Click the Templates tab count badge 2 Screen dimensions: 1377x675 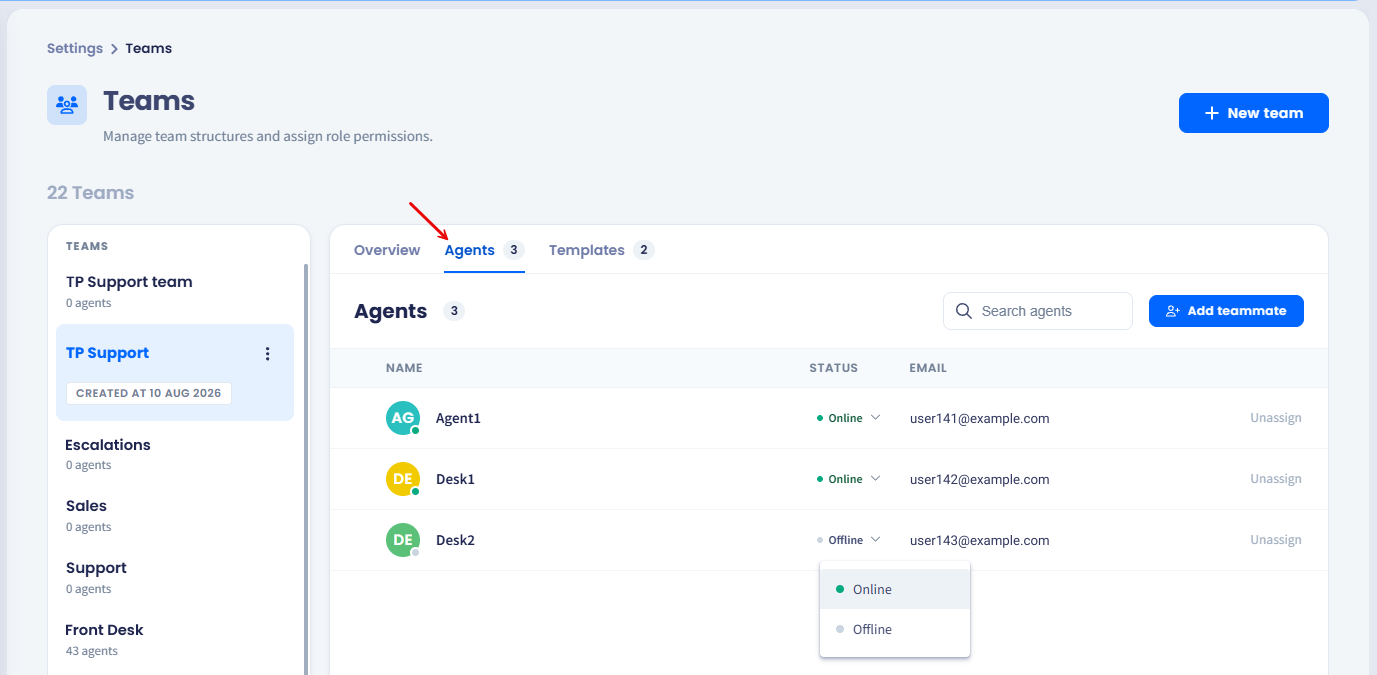[x=644, y=250]
